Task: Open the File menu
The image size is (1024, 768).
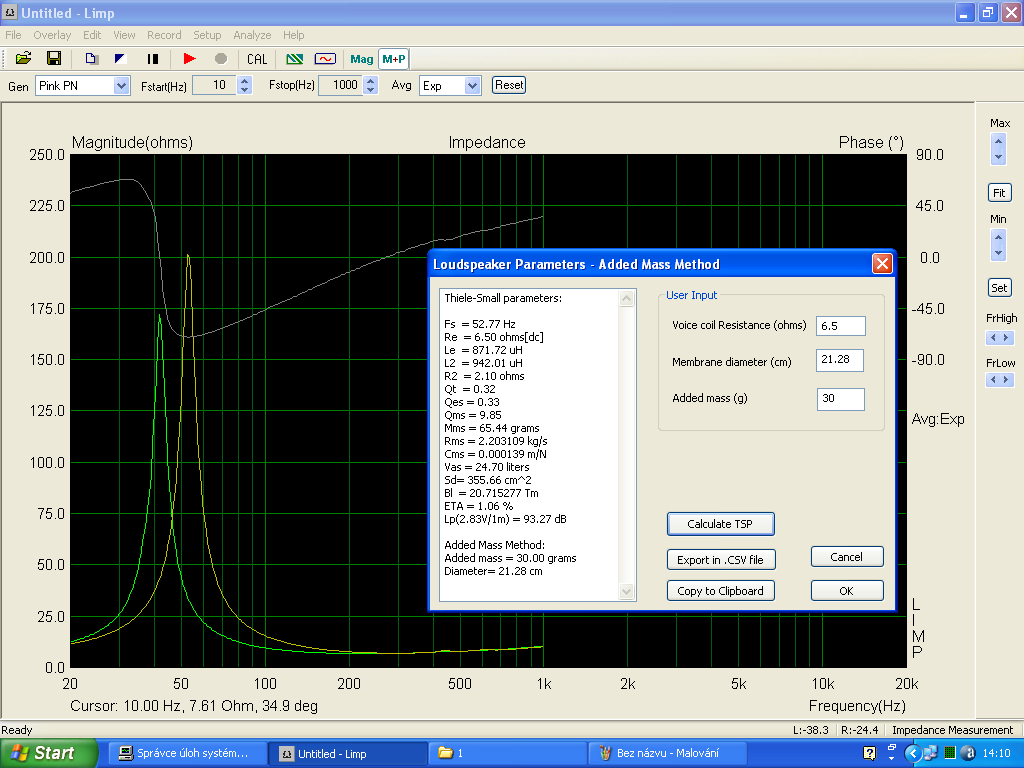Action: 13,35
